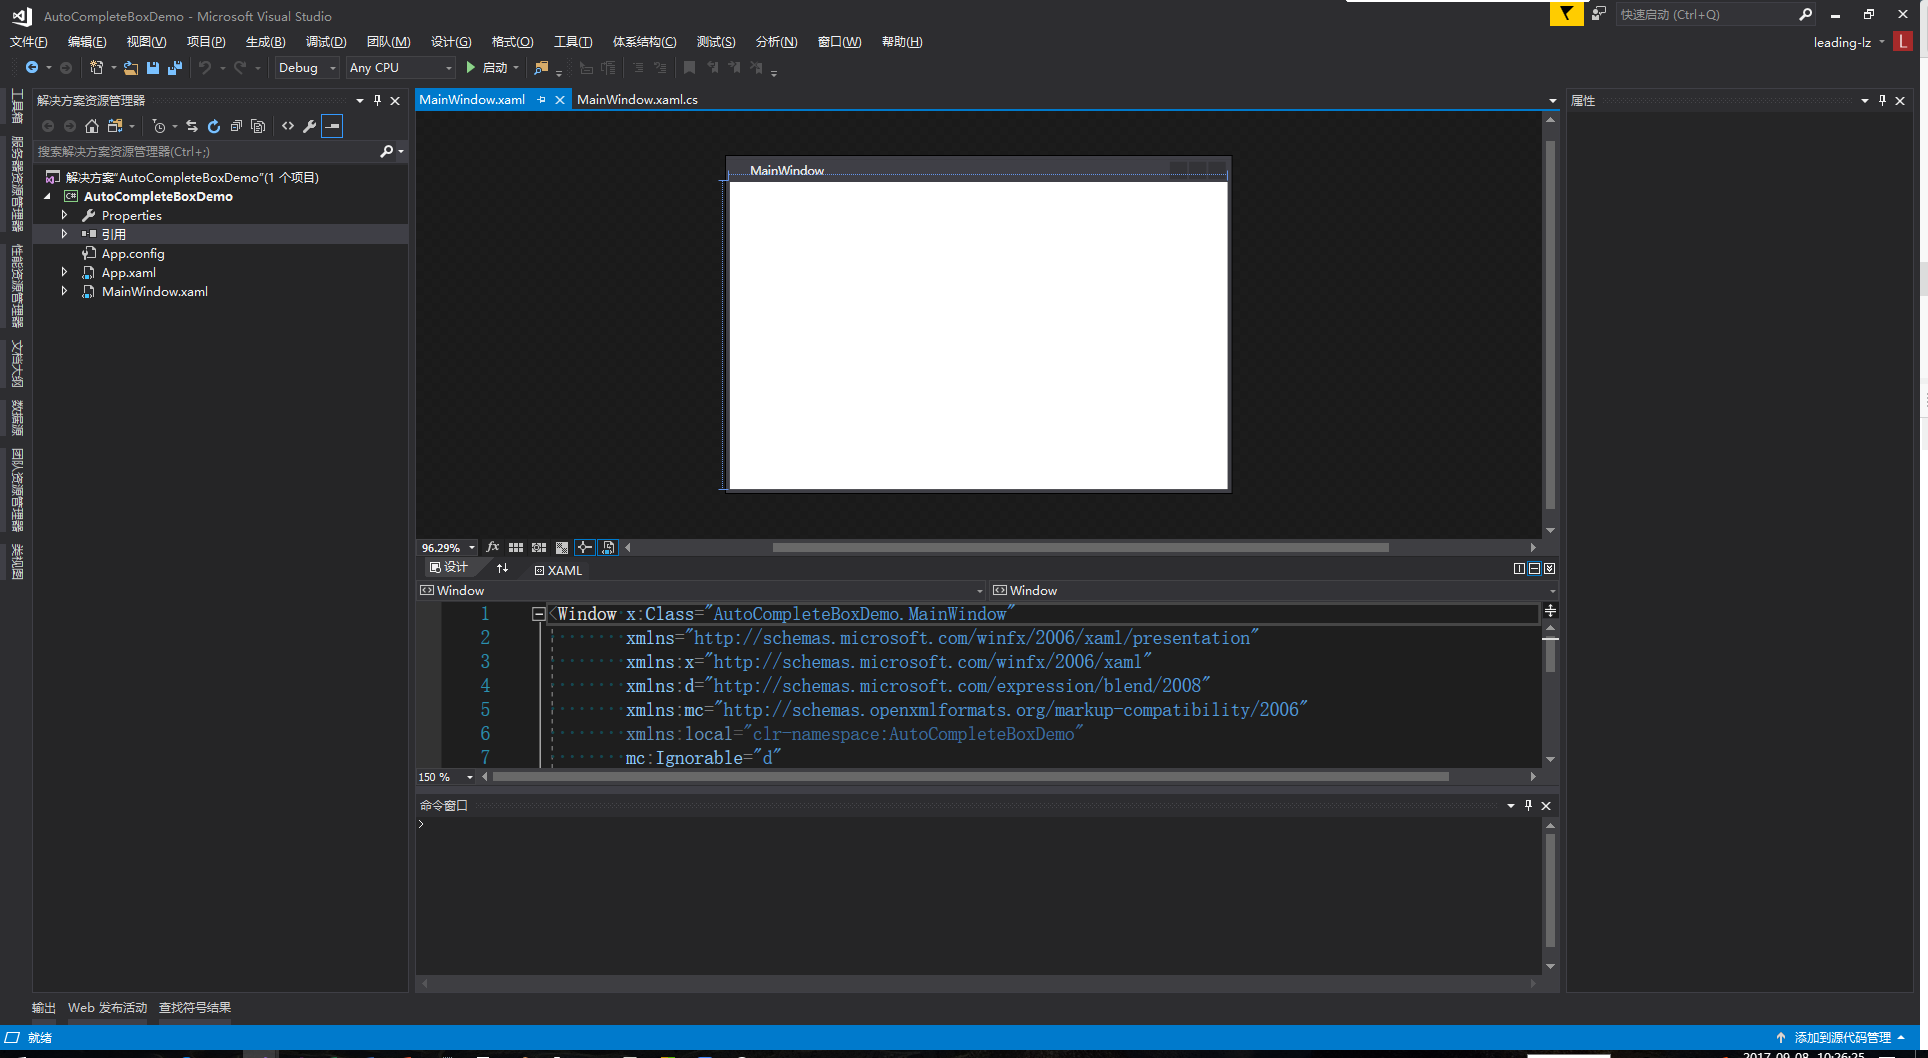Toggle the Preview Selected Items button
Image resolution: width=1928 pixels, height=1058 pixels.
tap(332, 126)
